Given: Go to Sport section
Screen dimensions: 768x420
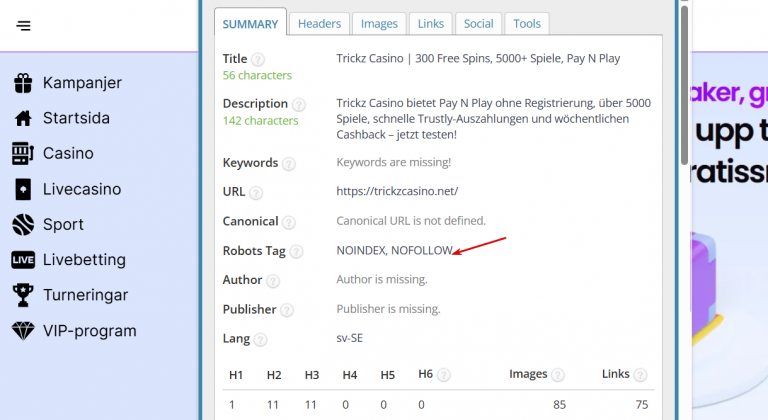Looking at the screenshot, I should pos(63,224).
